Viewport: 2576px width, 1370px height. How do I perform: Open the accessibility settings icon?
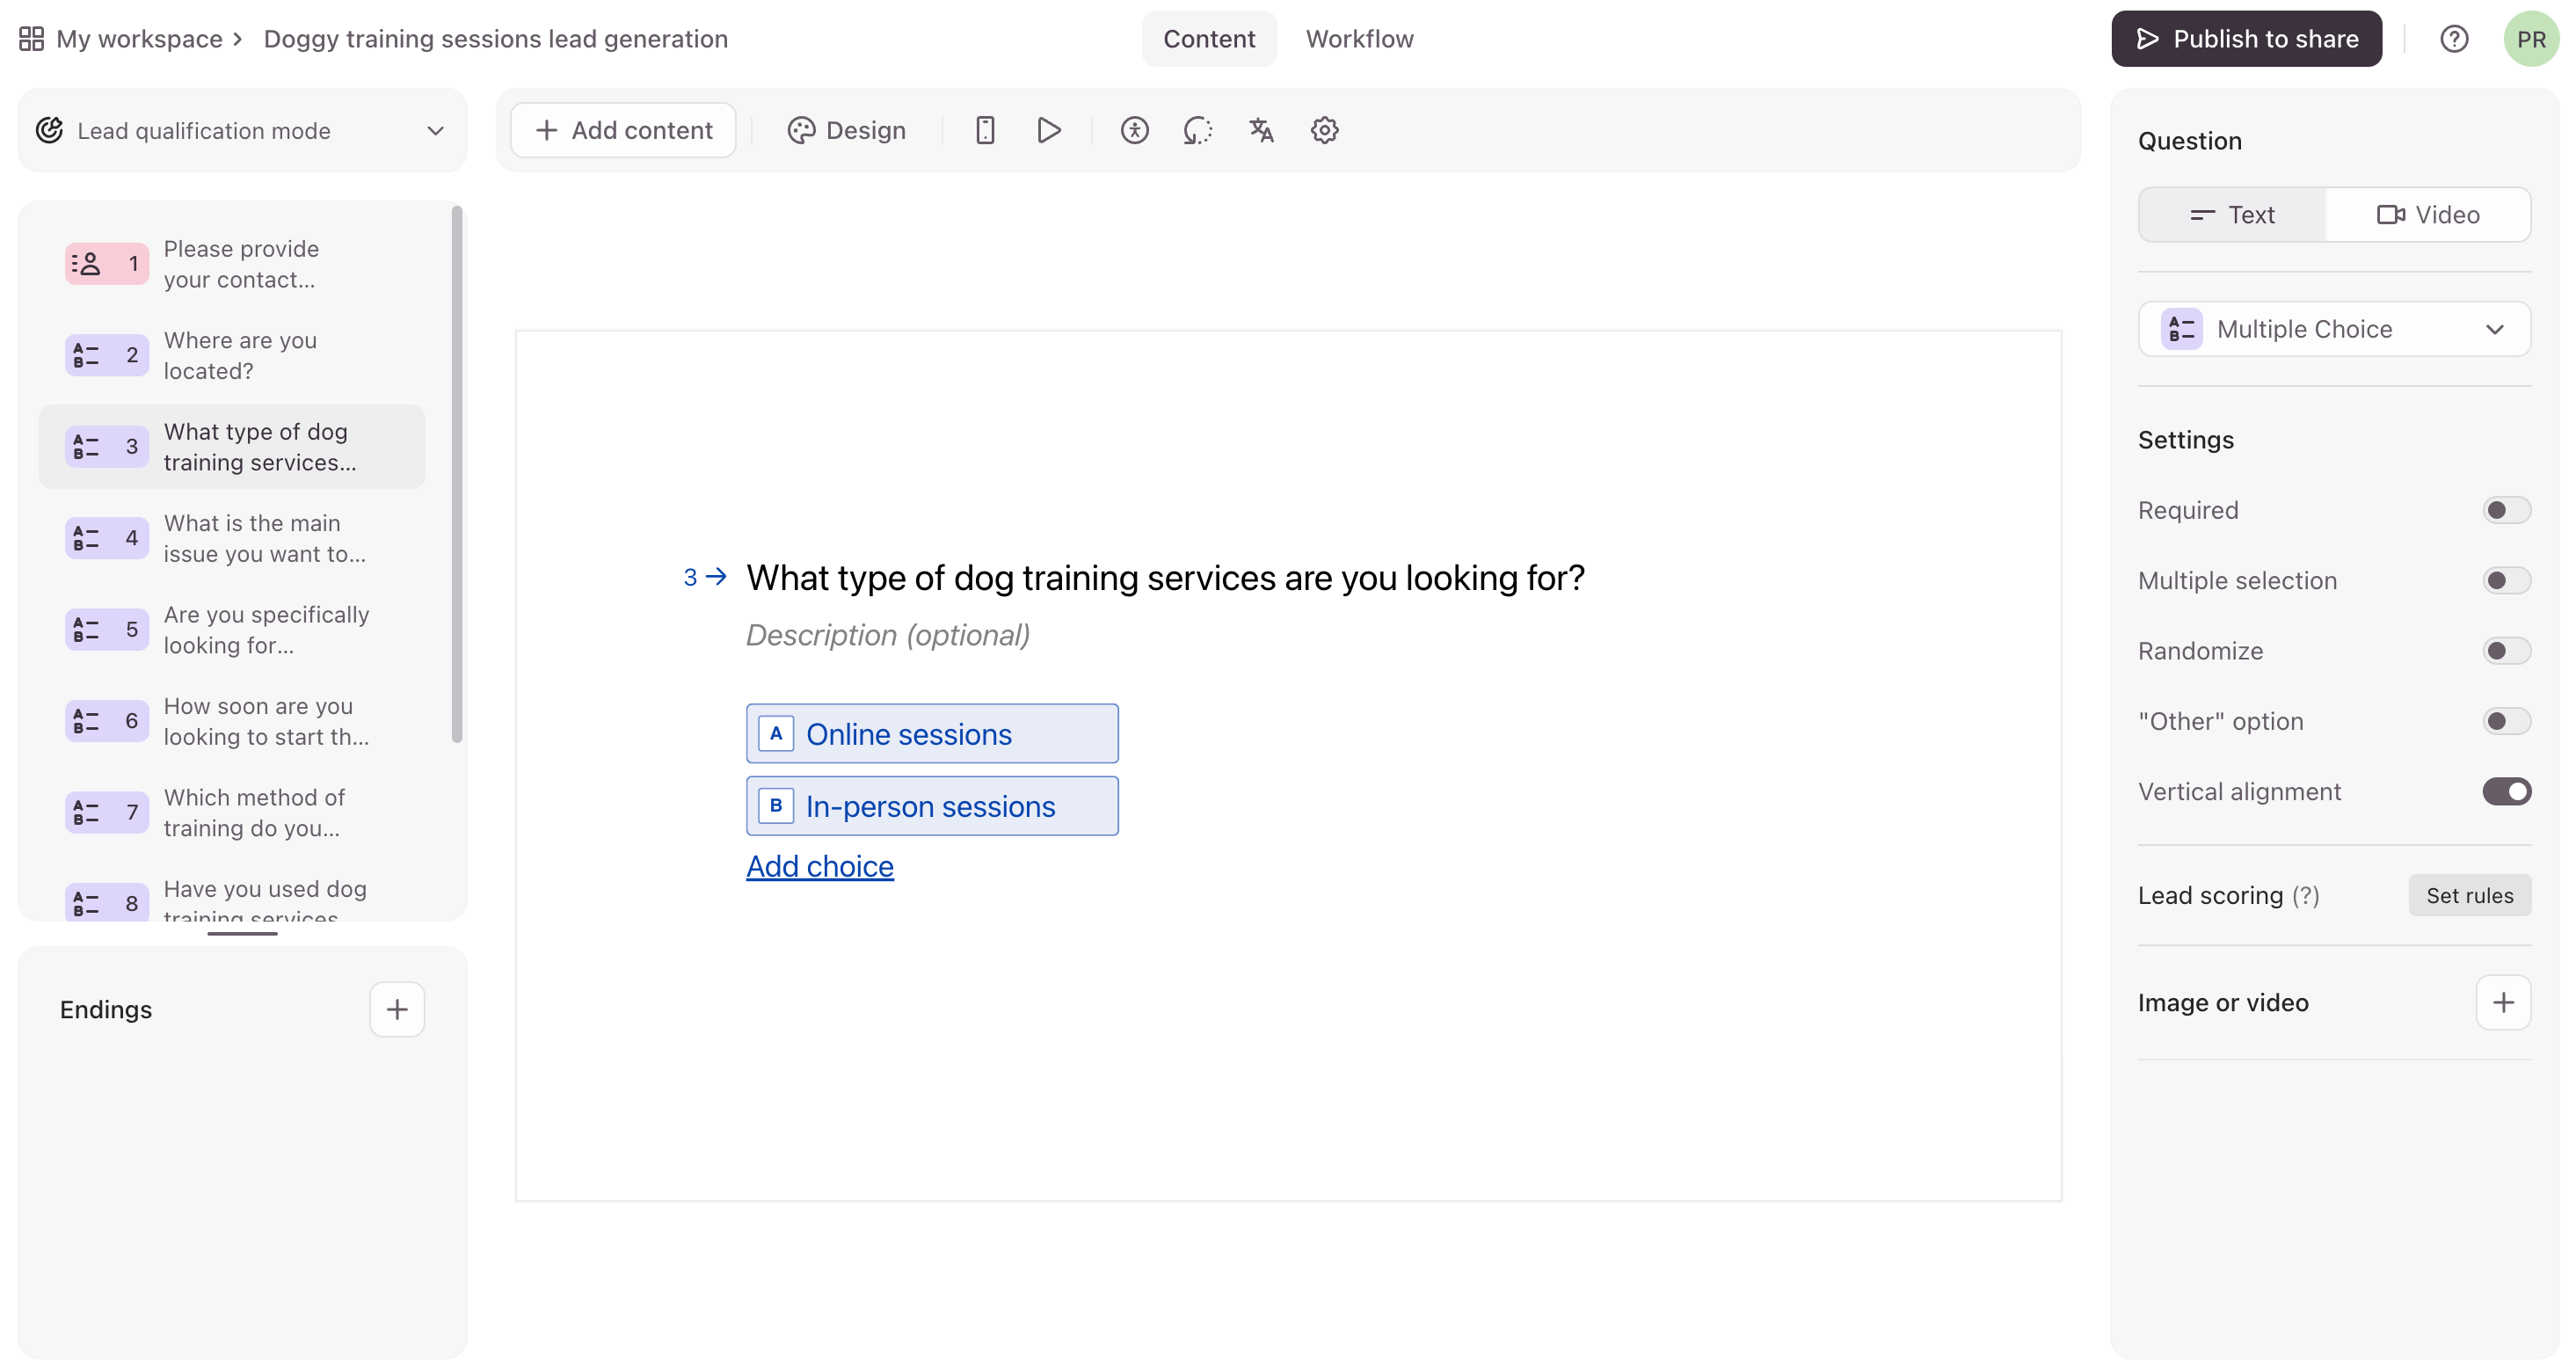(x=1134, y=130)
